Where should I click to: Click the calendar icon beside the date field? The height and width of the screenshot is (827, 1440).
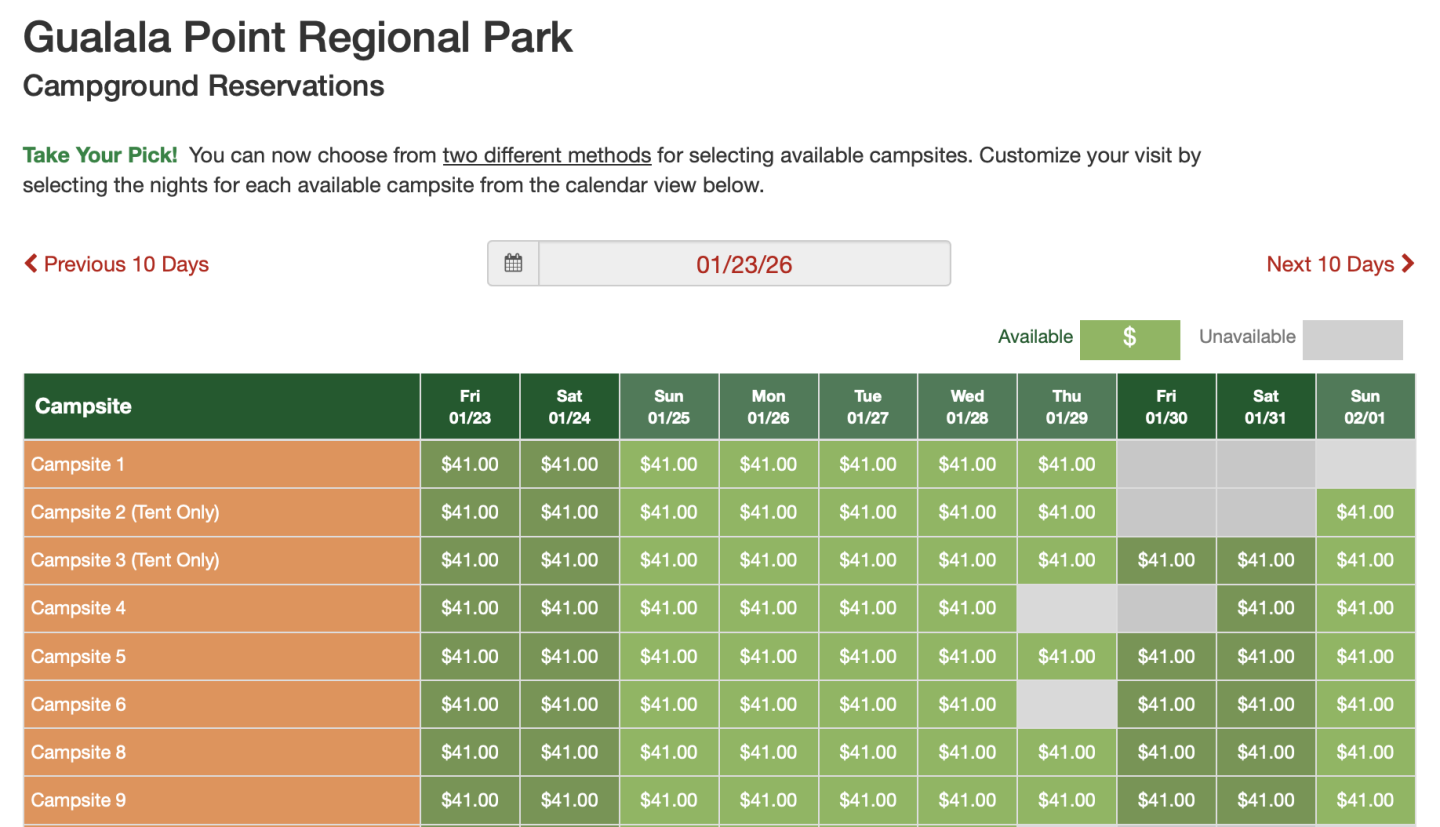click(513, 264)
